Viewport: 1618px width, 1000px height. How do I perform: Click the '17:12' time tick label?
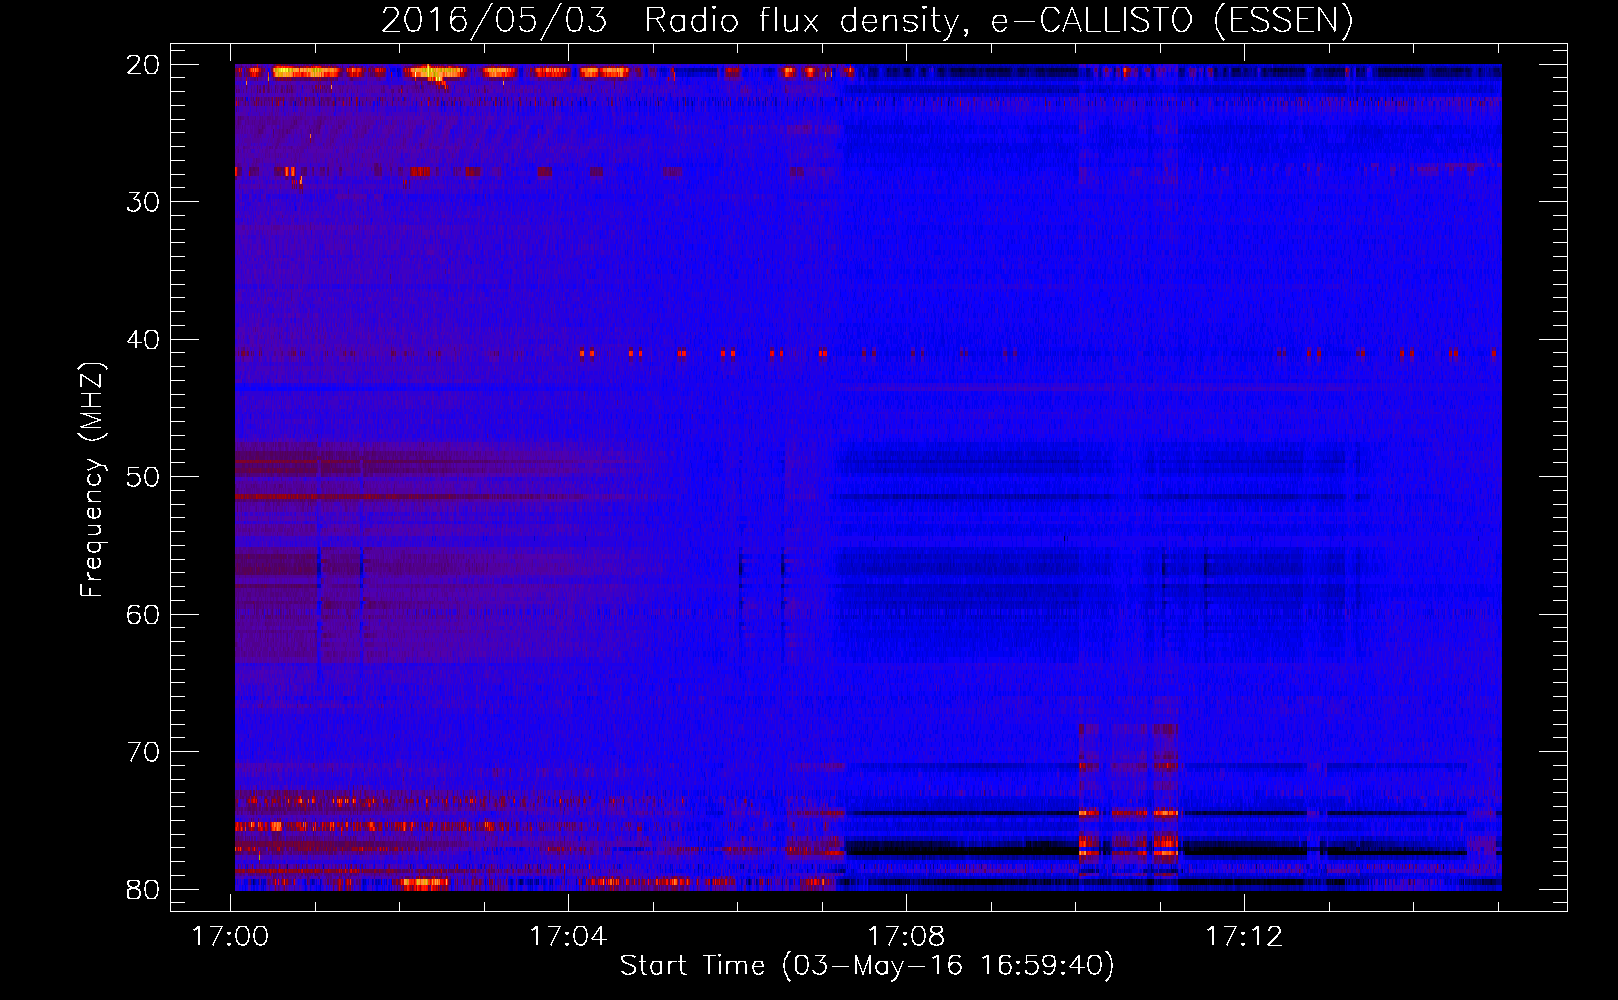coord(1244,937)
